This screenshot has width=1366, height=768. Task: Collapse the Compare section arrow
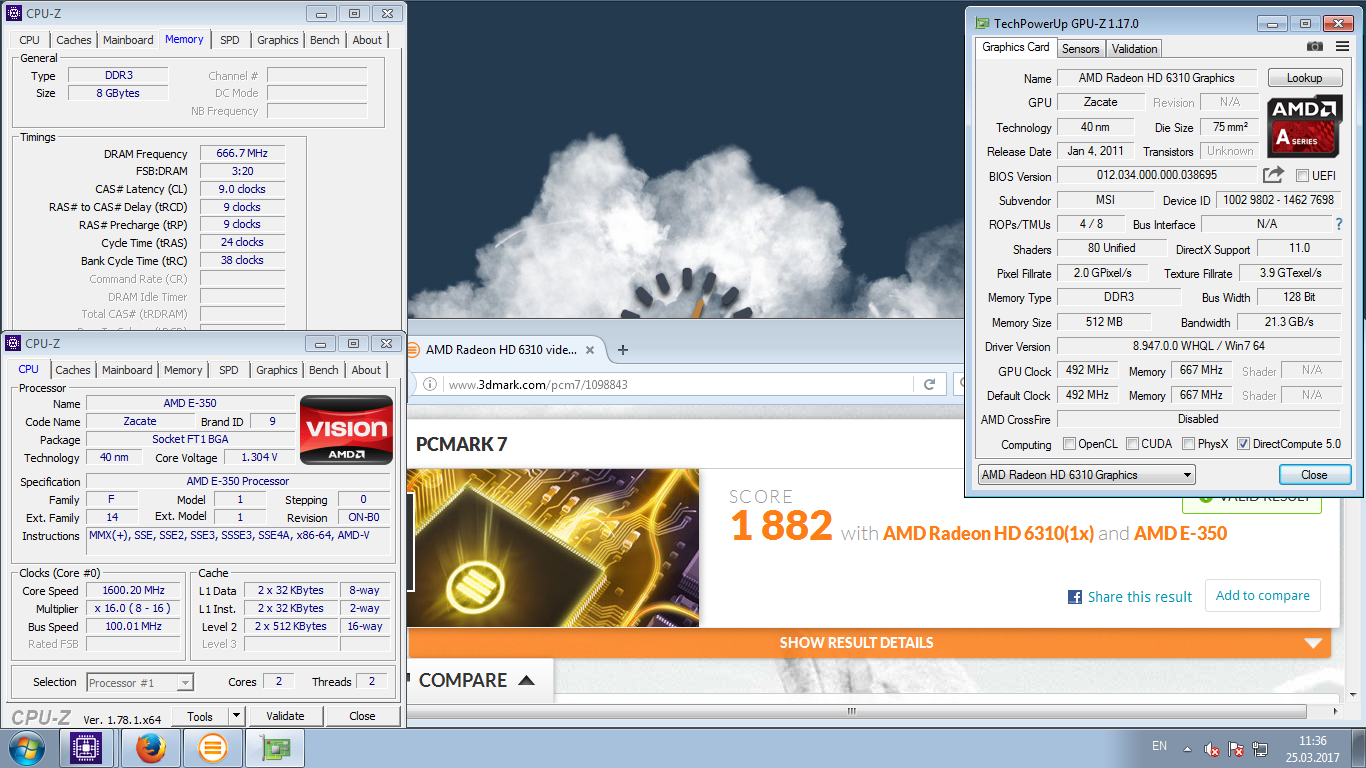point(526,681)
